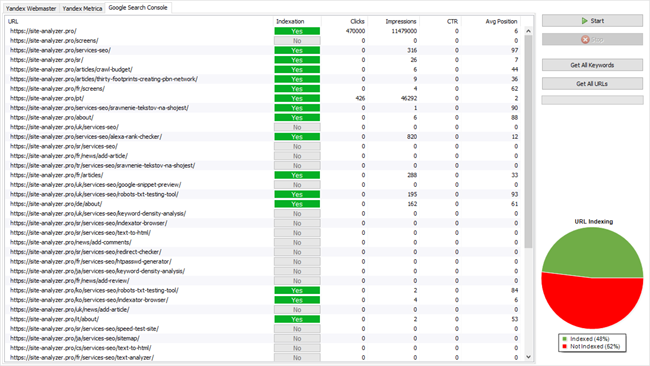Screen dimensions: 650x366
Task: Sort by URL column header
Action: point(139,21)
